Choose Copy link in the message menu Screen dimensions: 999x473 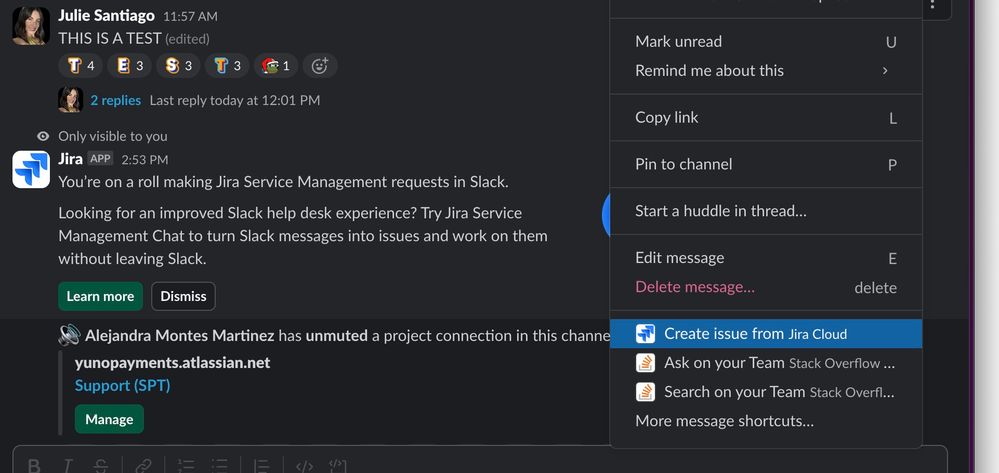point(766,117)
